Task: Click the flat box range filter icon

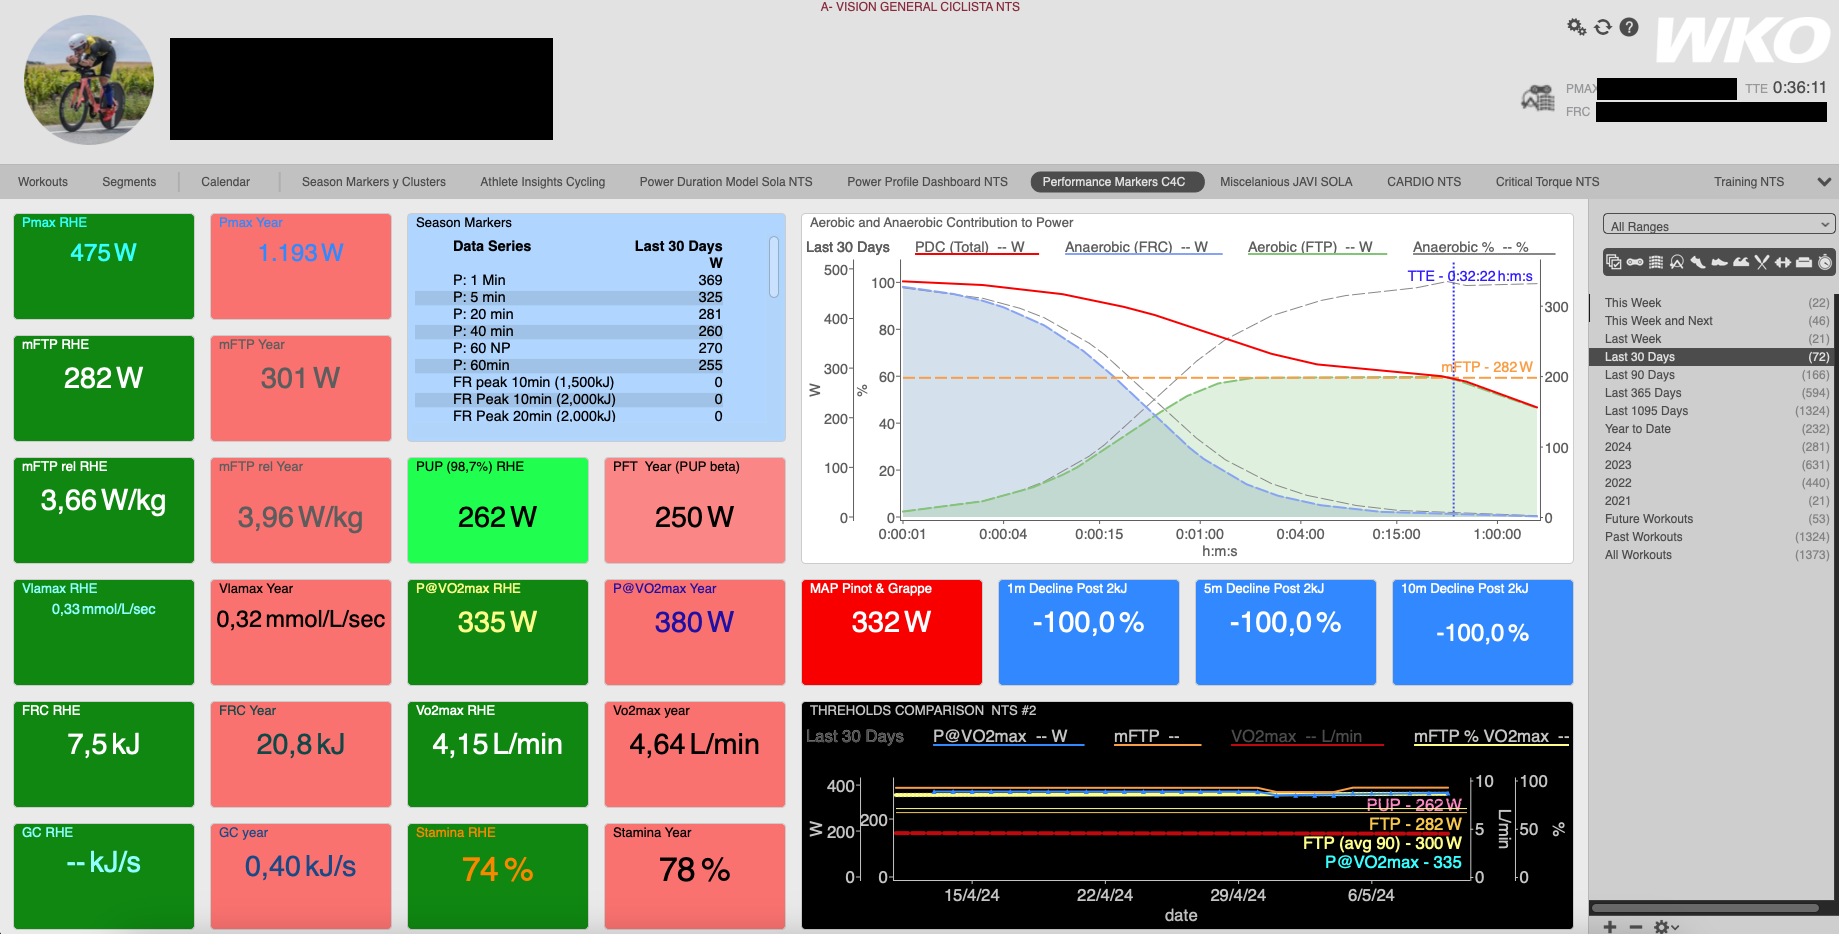Action: click(x=1804, y=263)
